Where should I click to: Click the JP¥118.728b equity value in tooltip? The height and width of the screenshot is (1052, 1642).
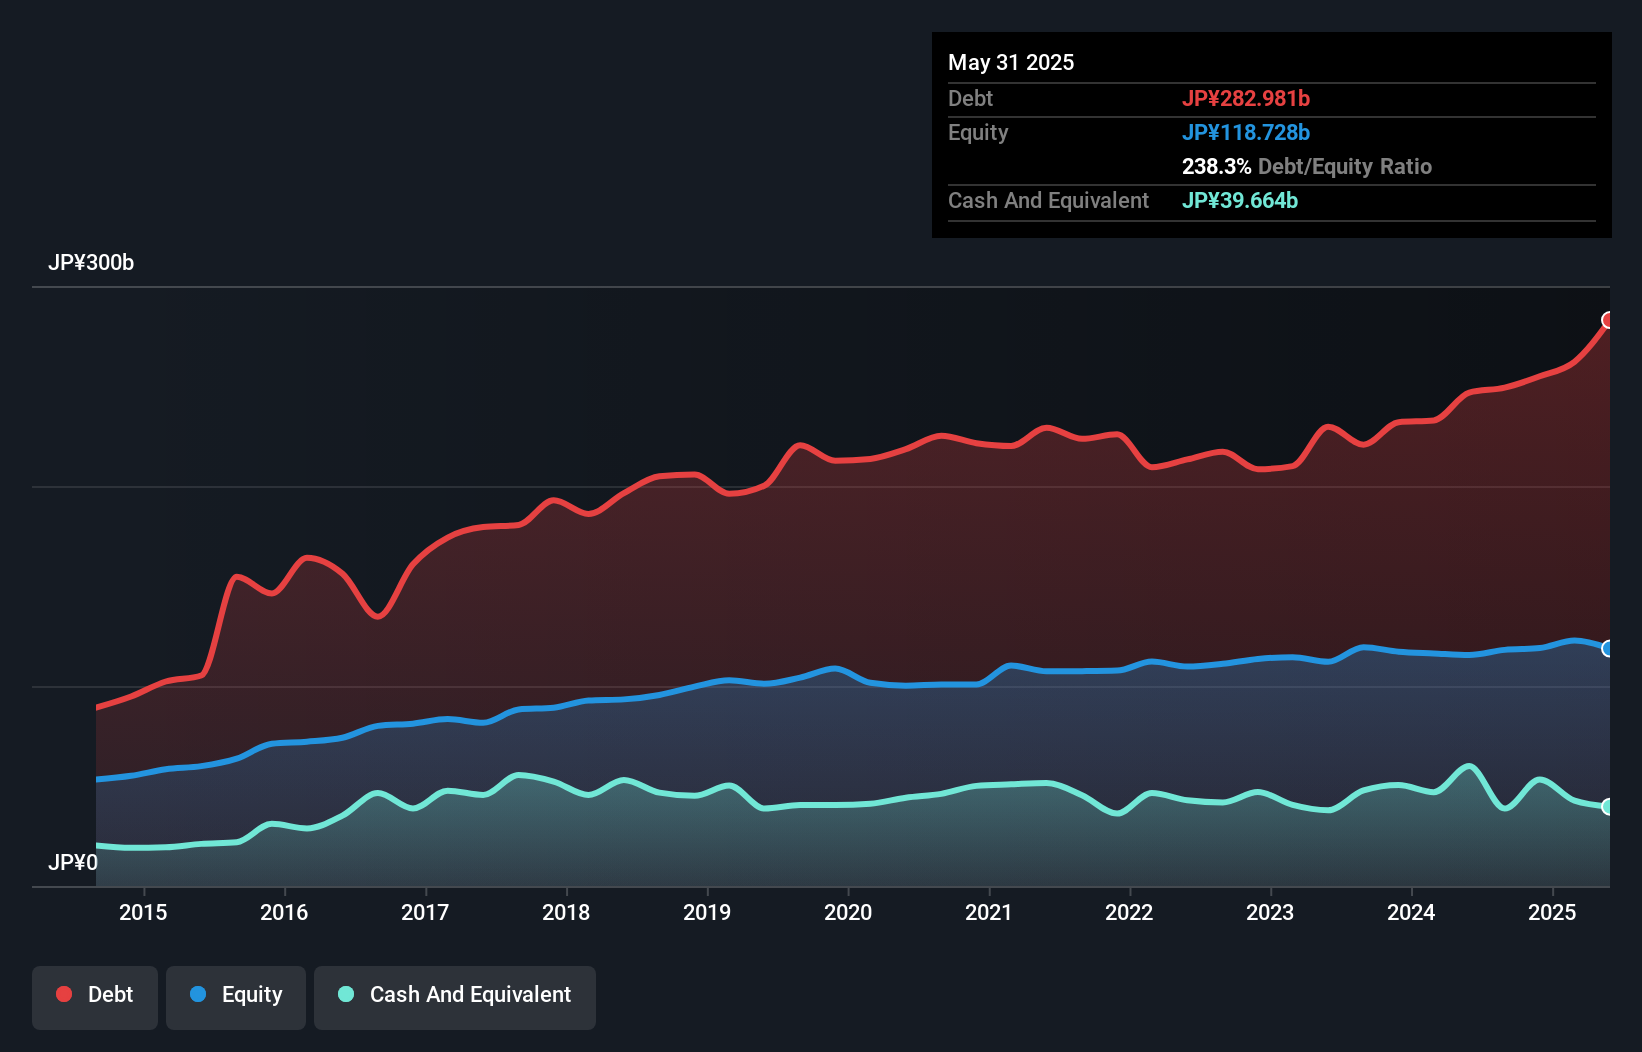1245,132
